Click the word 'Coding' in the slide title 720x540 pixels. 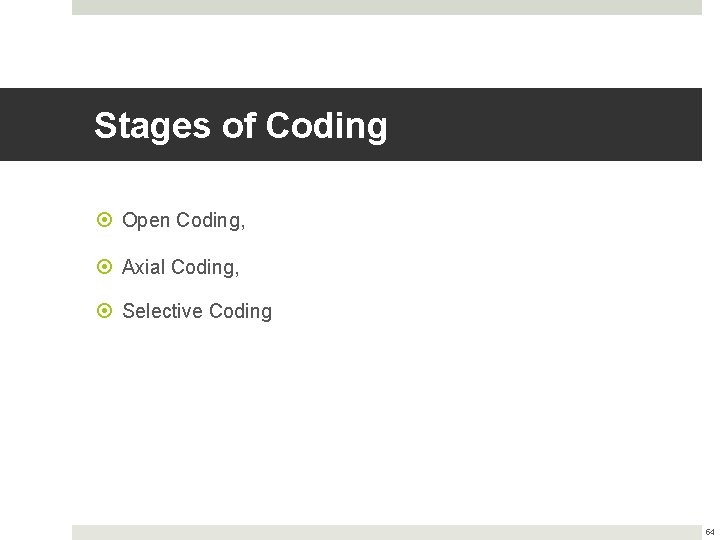[326, 126]
